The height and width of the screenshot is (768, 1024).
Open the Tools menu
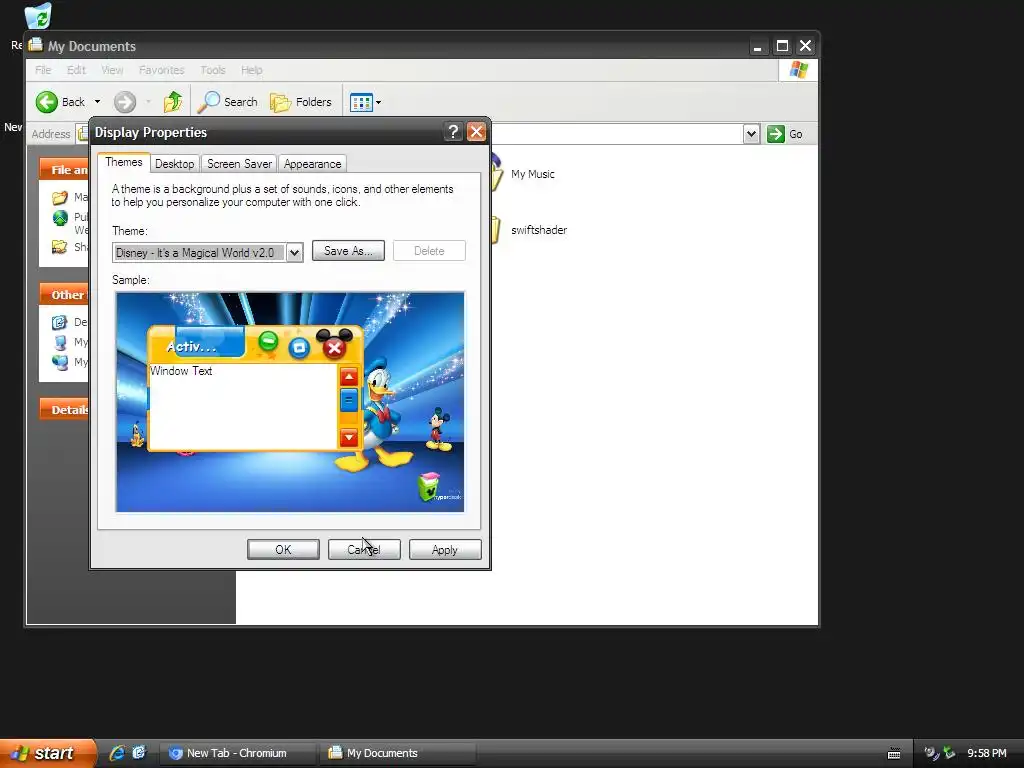click(213, 70)
